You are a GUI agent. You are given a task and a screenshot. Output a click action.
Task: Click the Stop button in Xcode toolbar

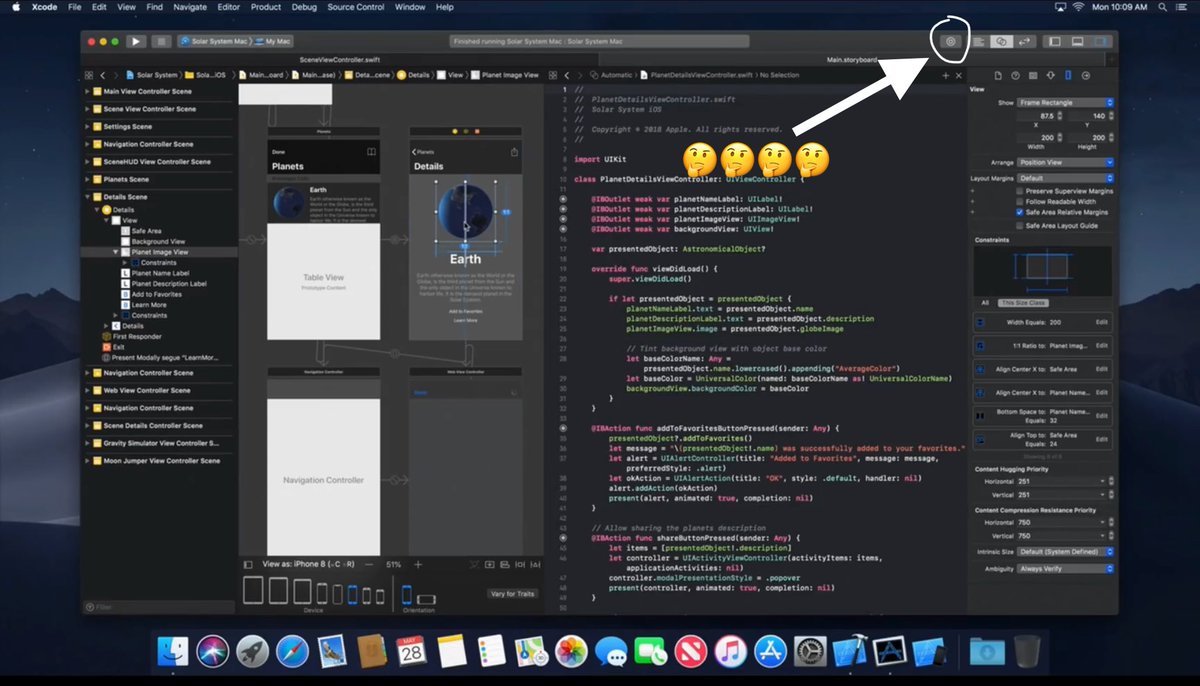coord(161,42)
